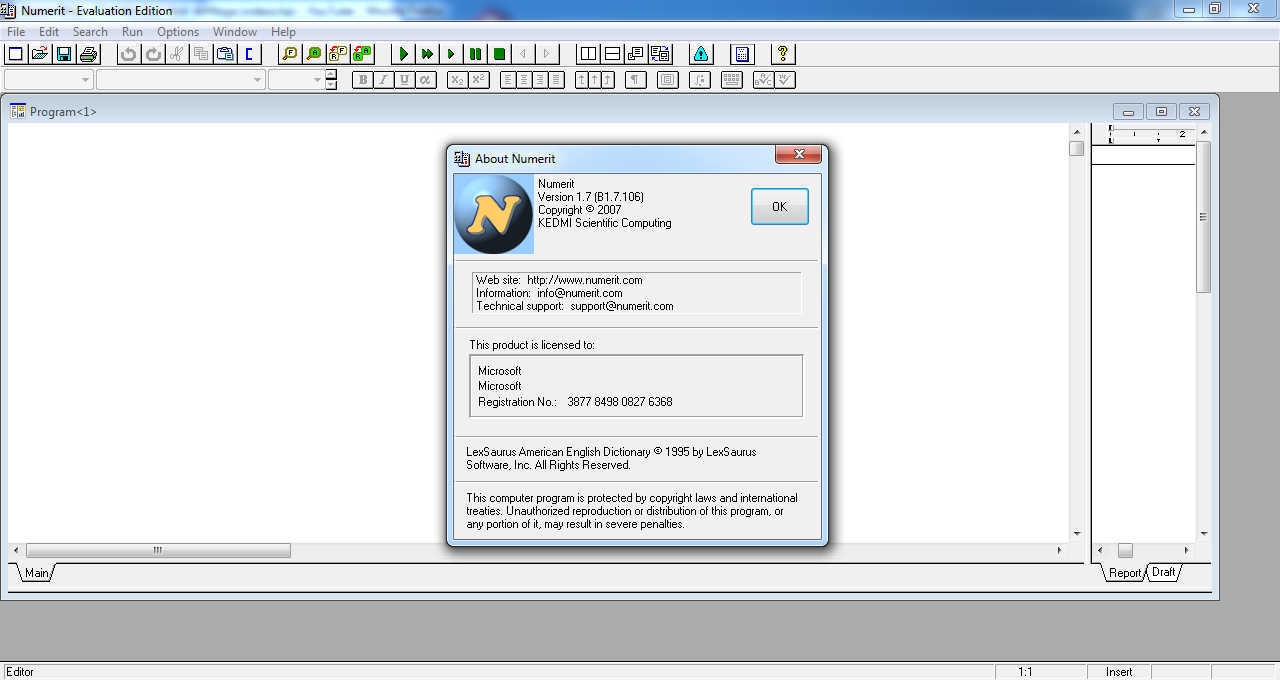Cascade windows using overlapping windows icon
The width and height of the screenshot is (1280, 680).
[636, 54]
